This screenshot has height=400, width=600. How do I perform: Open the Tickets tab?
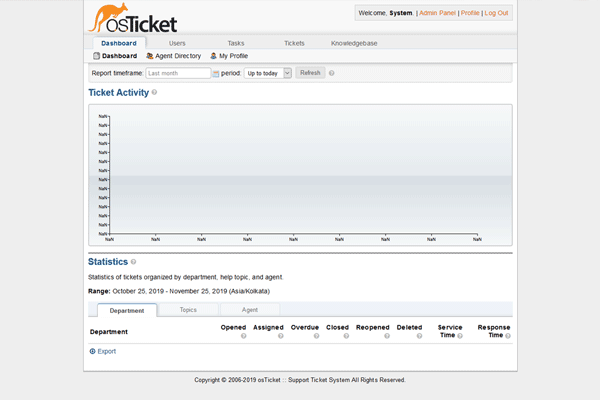pyautogui.click(x=294, y=44)
